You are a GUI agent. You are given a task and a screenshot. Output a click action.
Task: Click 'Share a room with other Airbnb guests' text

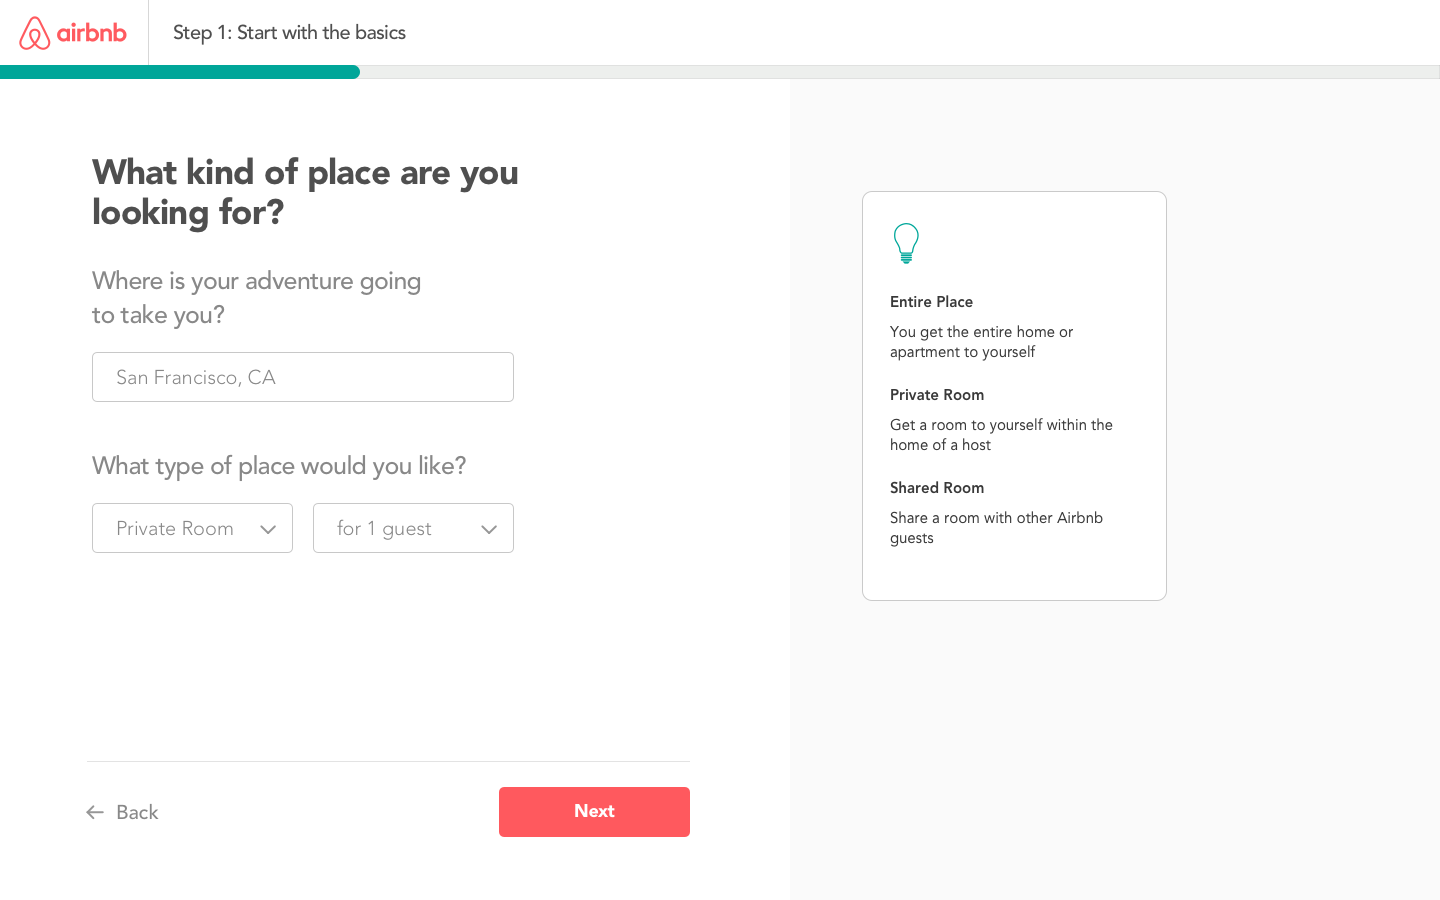point(996,528)
